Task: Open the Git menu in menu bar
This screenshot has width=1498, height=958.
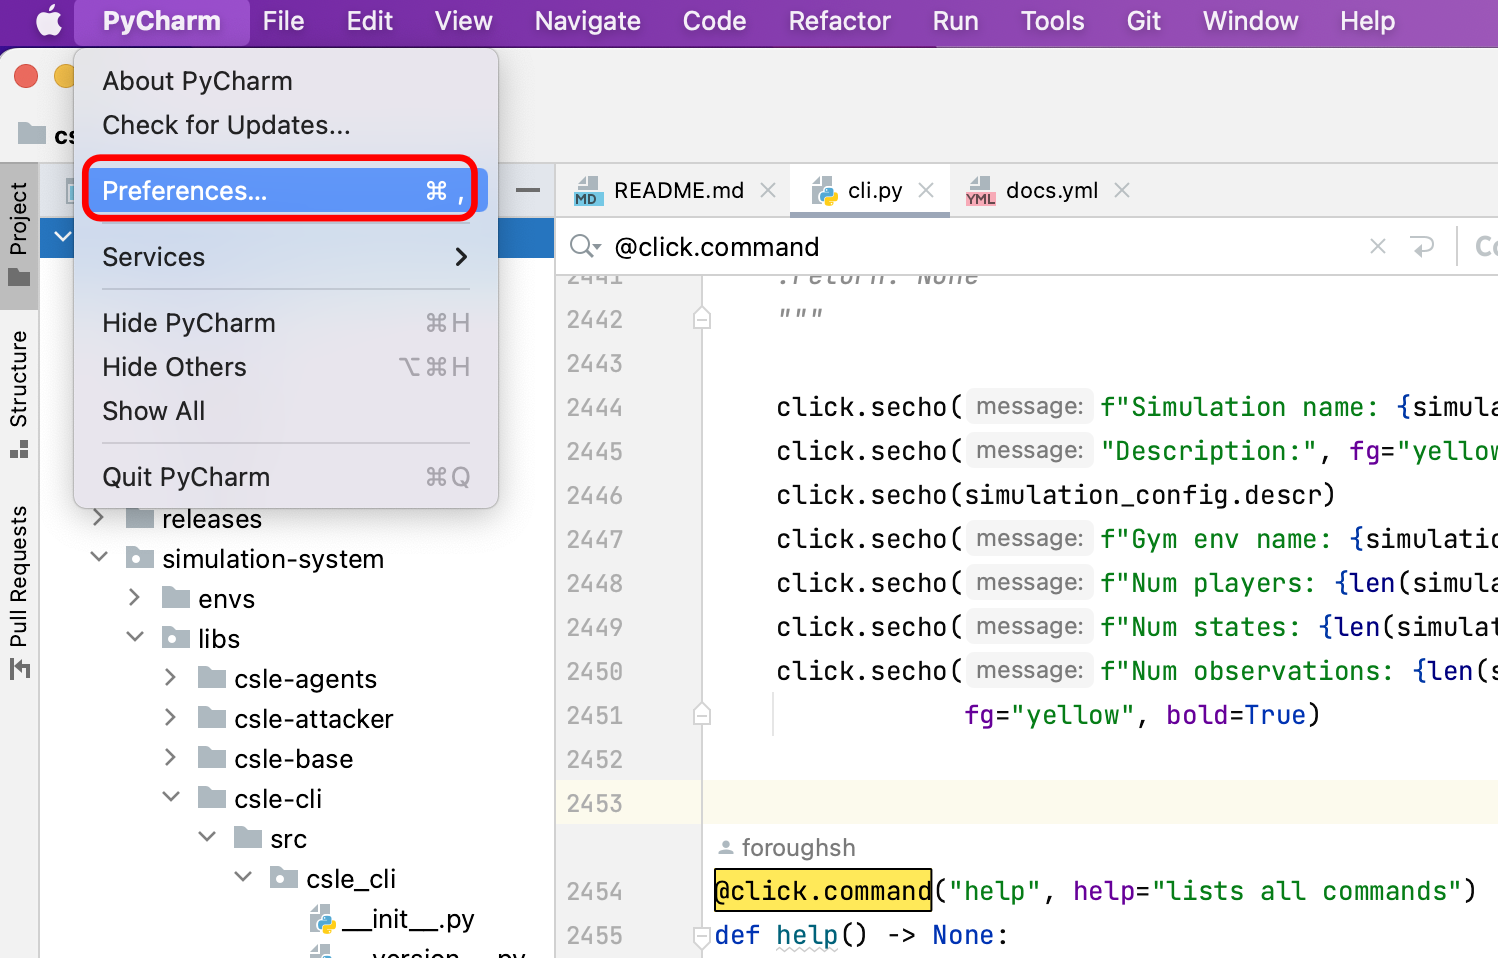Action: pyautogui.click(x=1143, y=21)
